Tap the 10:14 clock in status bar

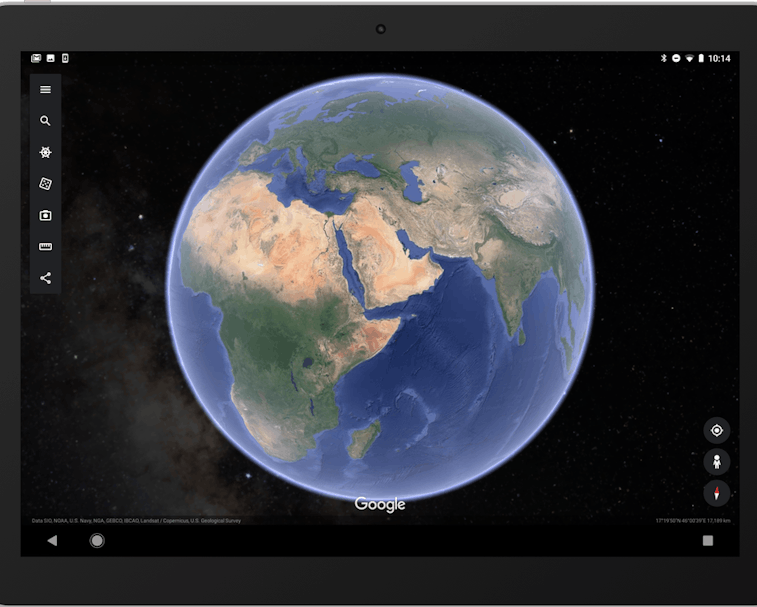(x=719, y=59)
